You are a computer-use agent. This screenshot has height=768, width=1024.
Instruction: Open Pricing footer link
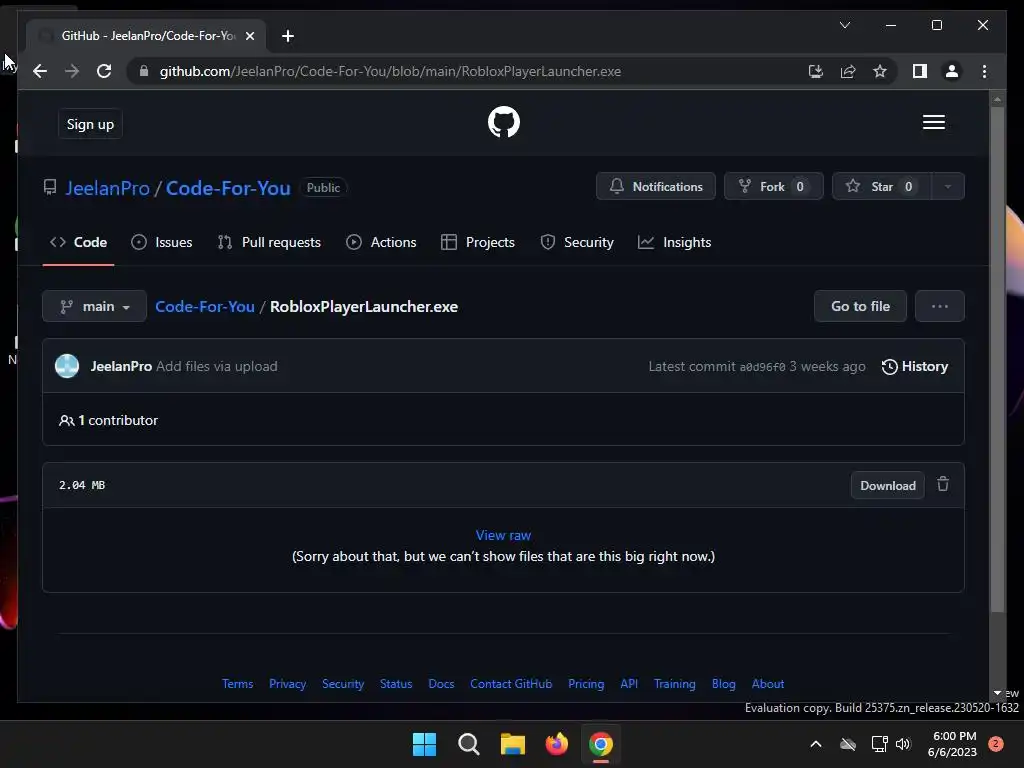coord(586,684)
